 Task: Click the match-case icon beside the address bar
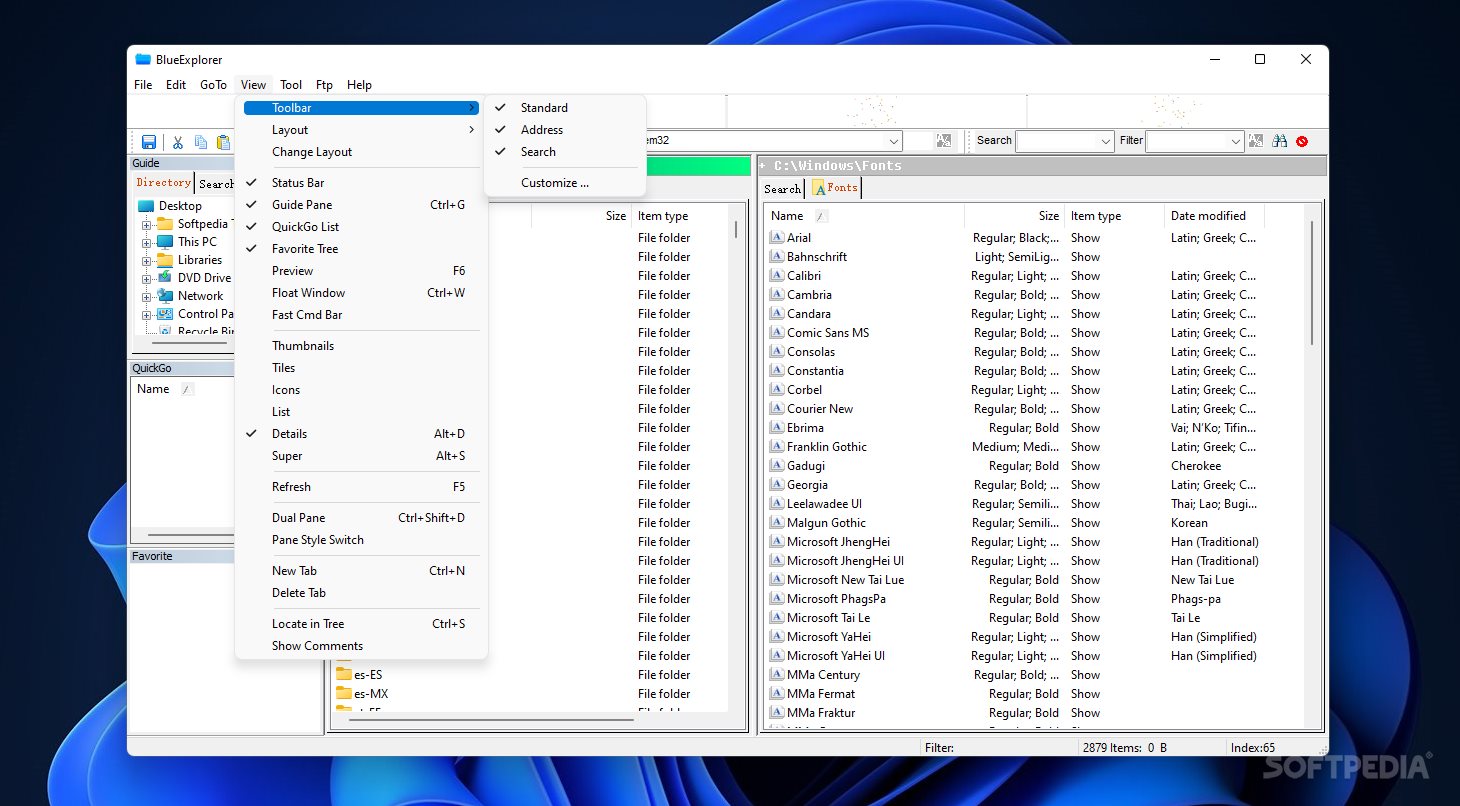(944, 141)
